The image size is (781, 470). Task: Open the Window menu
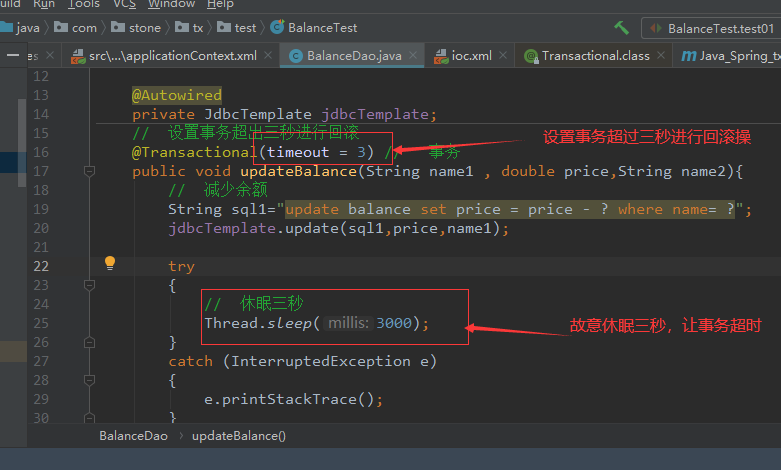(171, 4)
